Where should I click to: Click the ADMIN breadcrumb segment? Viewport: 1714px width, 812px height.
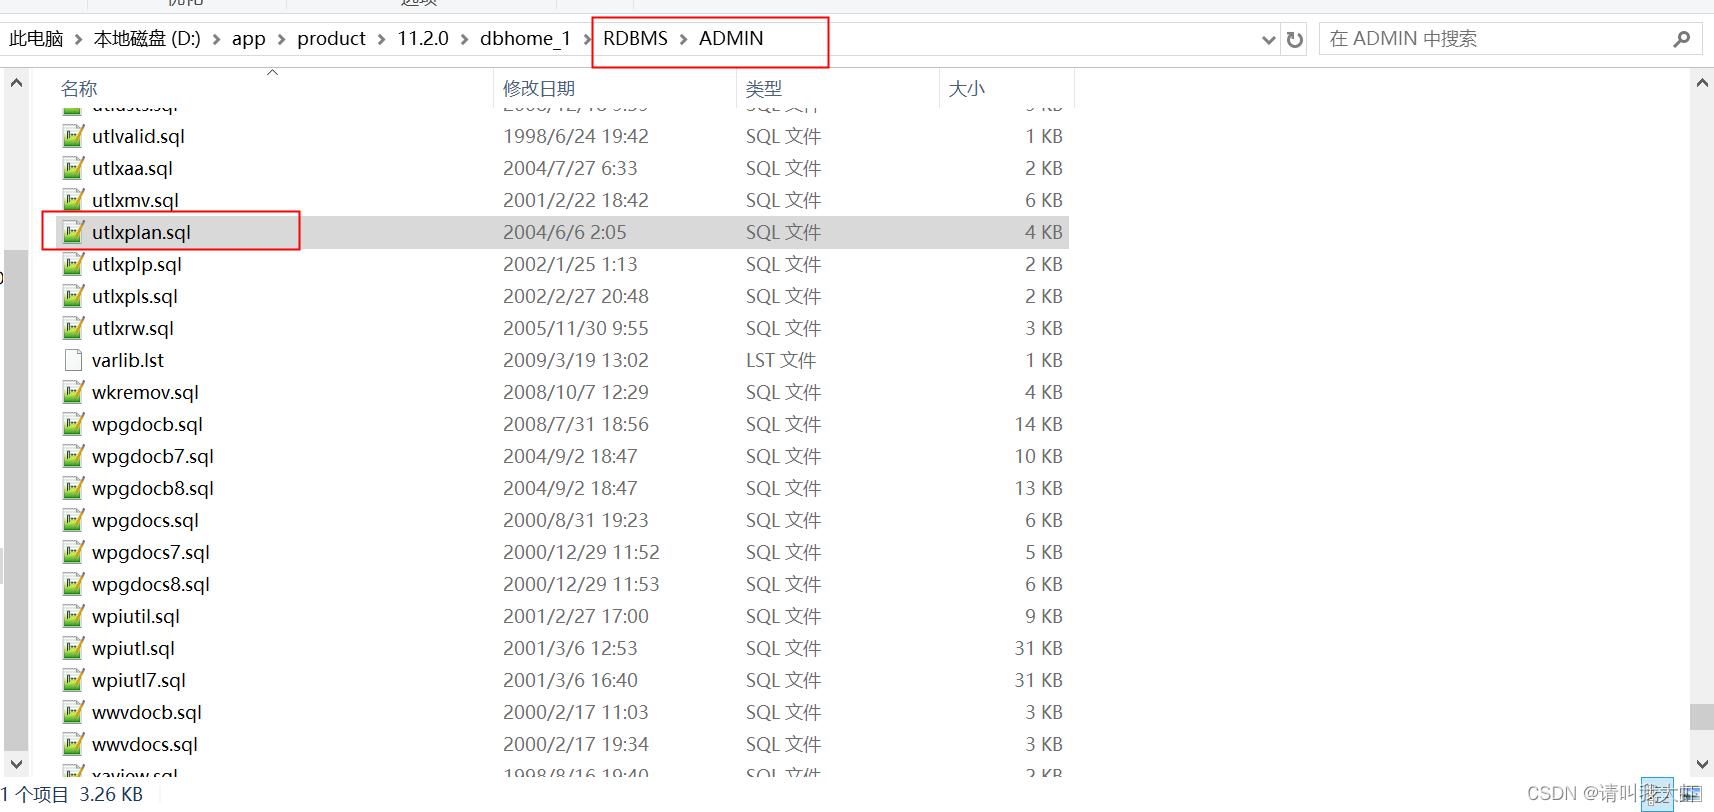click(731, 39)
